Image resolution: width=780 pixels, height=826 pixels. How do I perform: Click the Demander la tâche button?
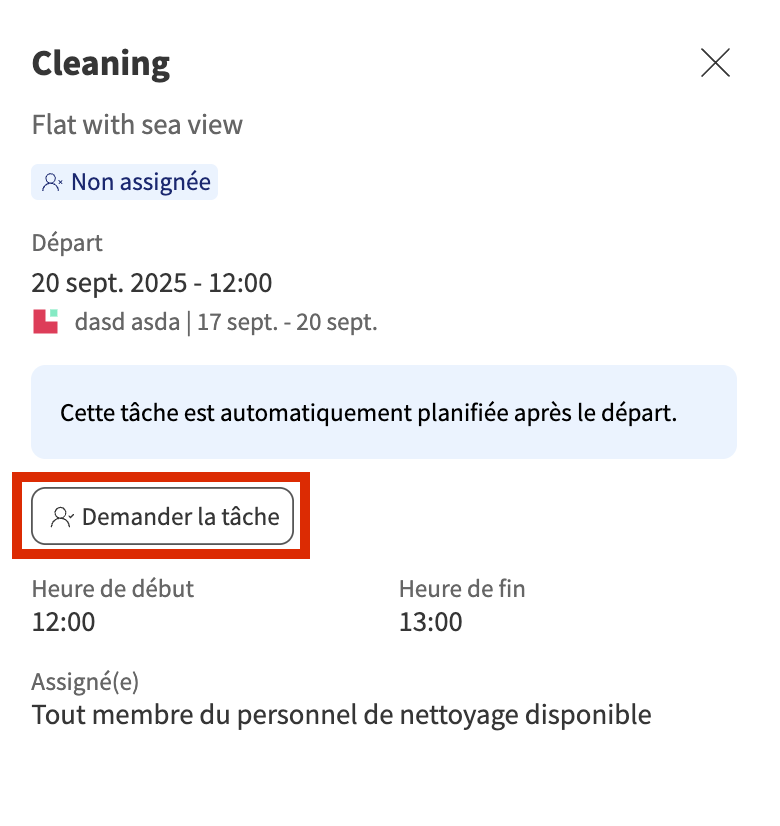click(x=162, y=516)
